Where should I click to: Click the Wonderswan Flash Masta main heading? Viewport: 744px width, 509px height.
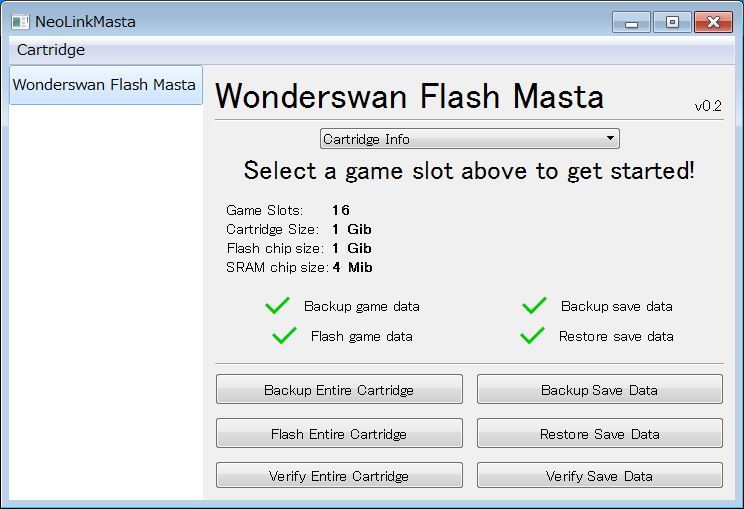pyautogui.click(x=409, y=96)
